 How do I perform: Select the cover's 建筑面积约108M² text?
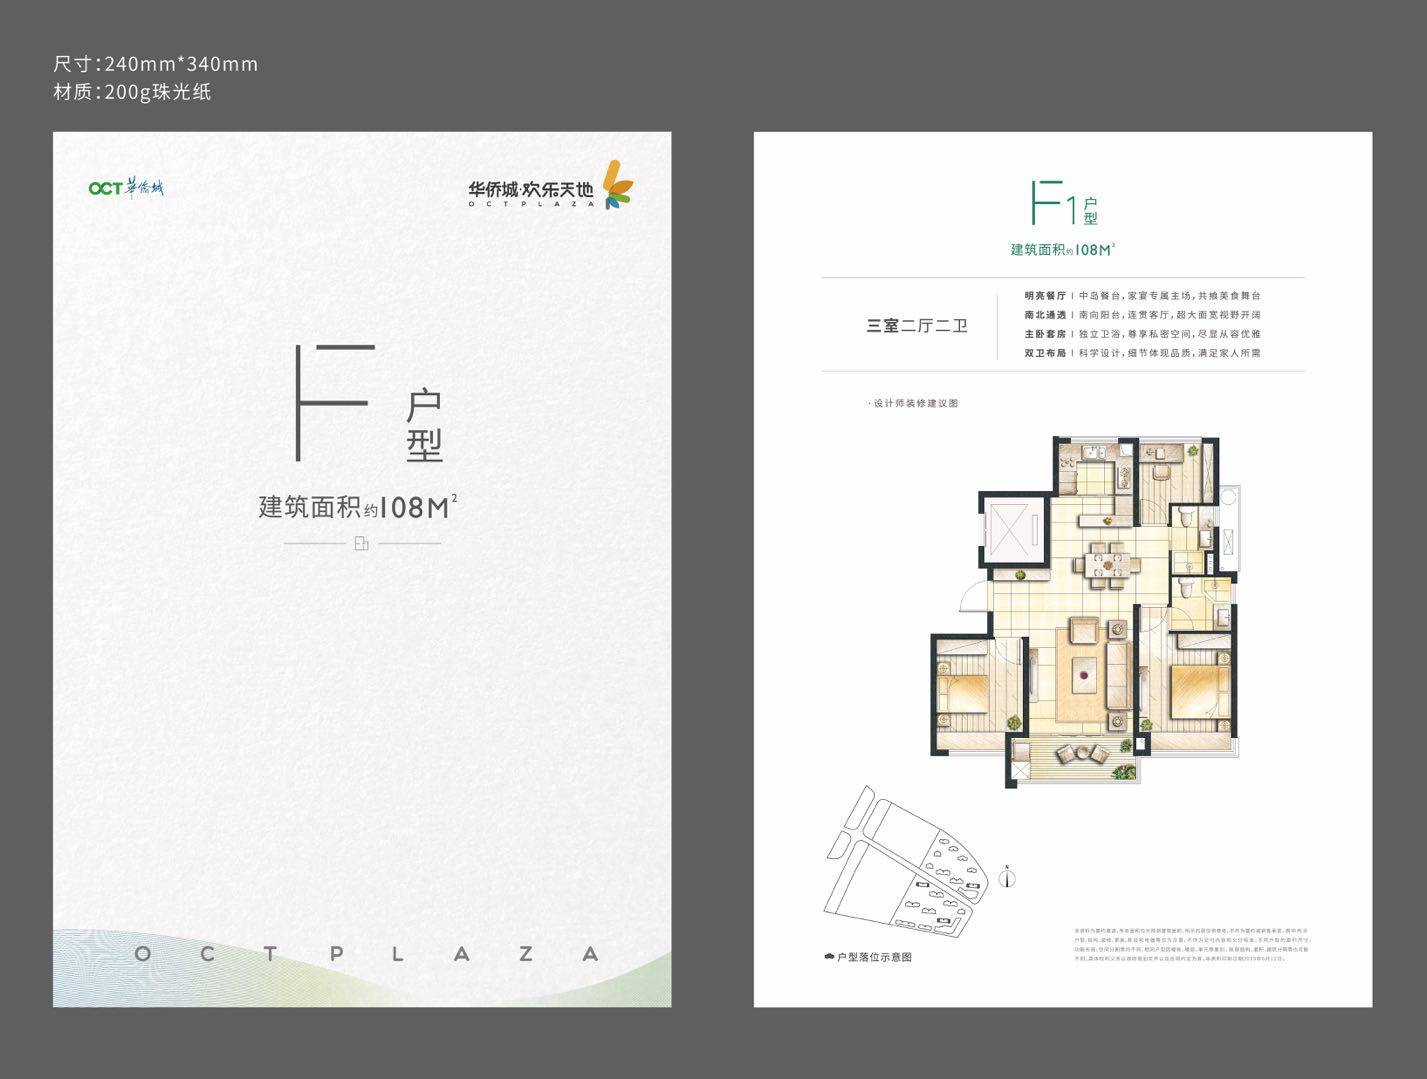point(359,506)
